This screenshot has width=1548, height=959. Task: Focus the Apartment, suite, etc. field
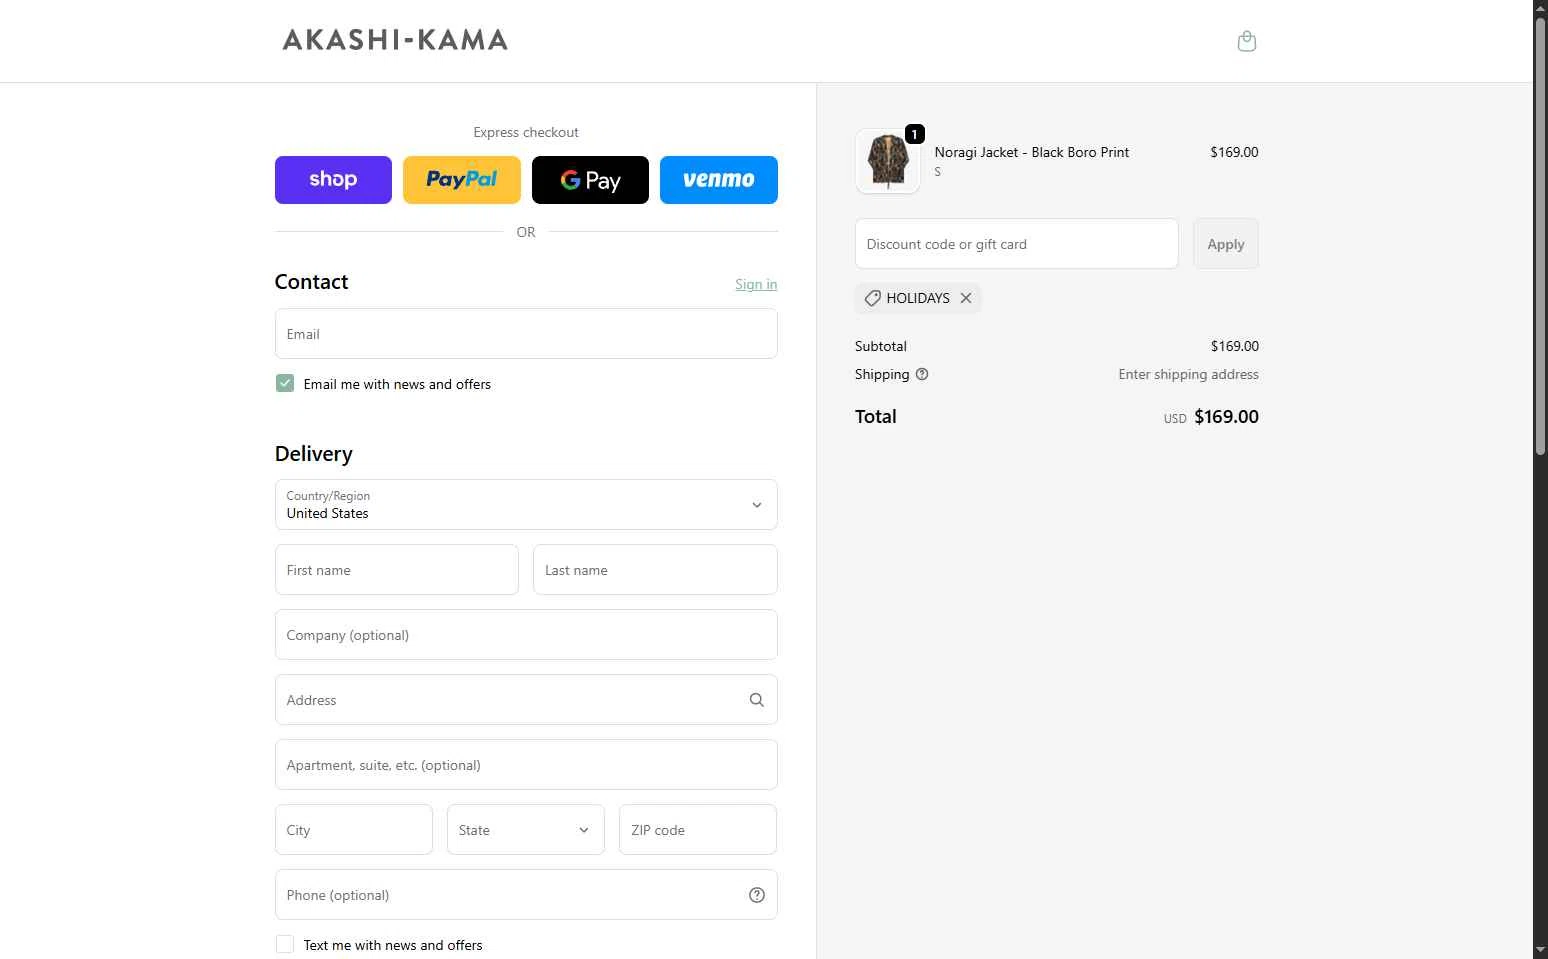point(526,765)
